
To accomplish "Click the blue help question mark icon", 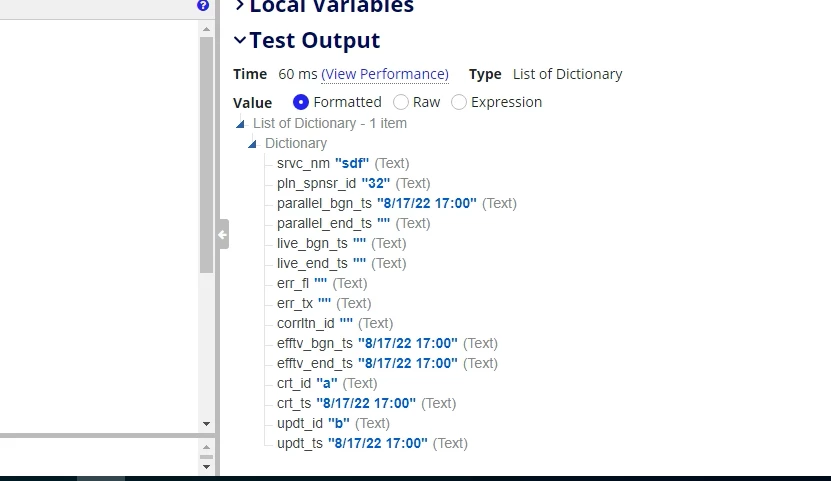I will (203, 5).
